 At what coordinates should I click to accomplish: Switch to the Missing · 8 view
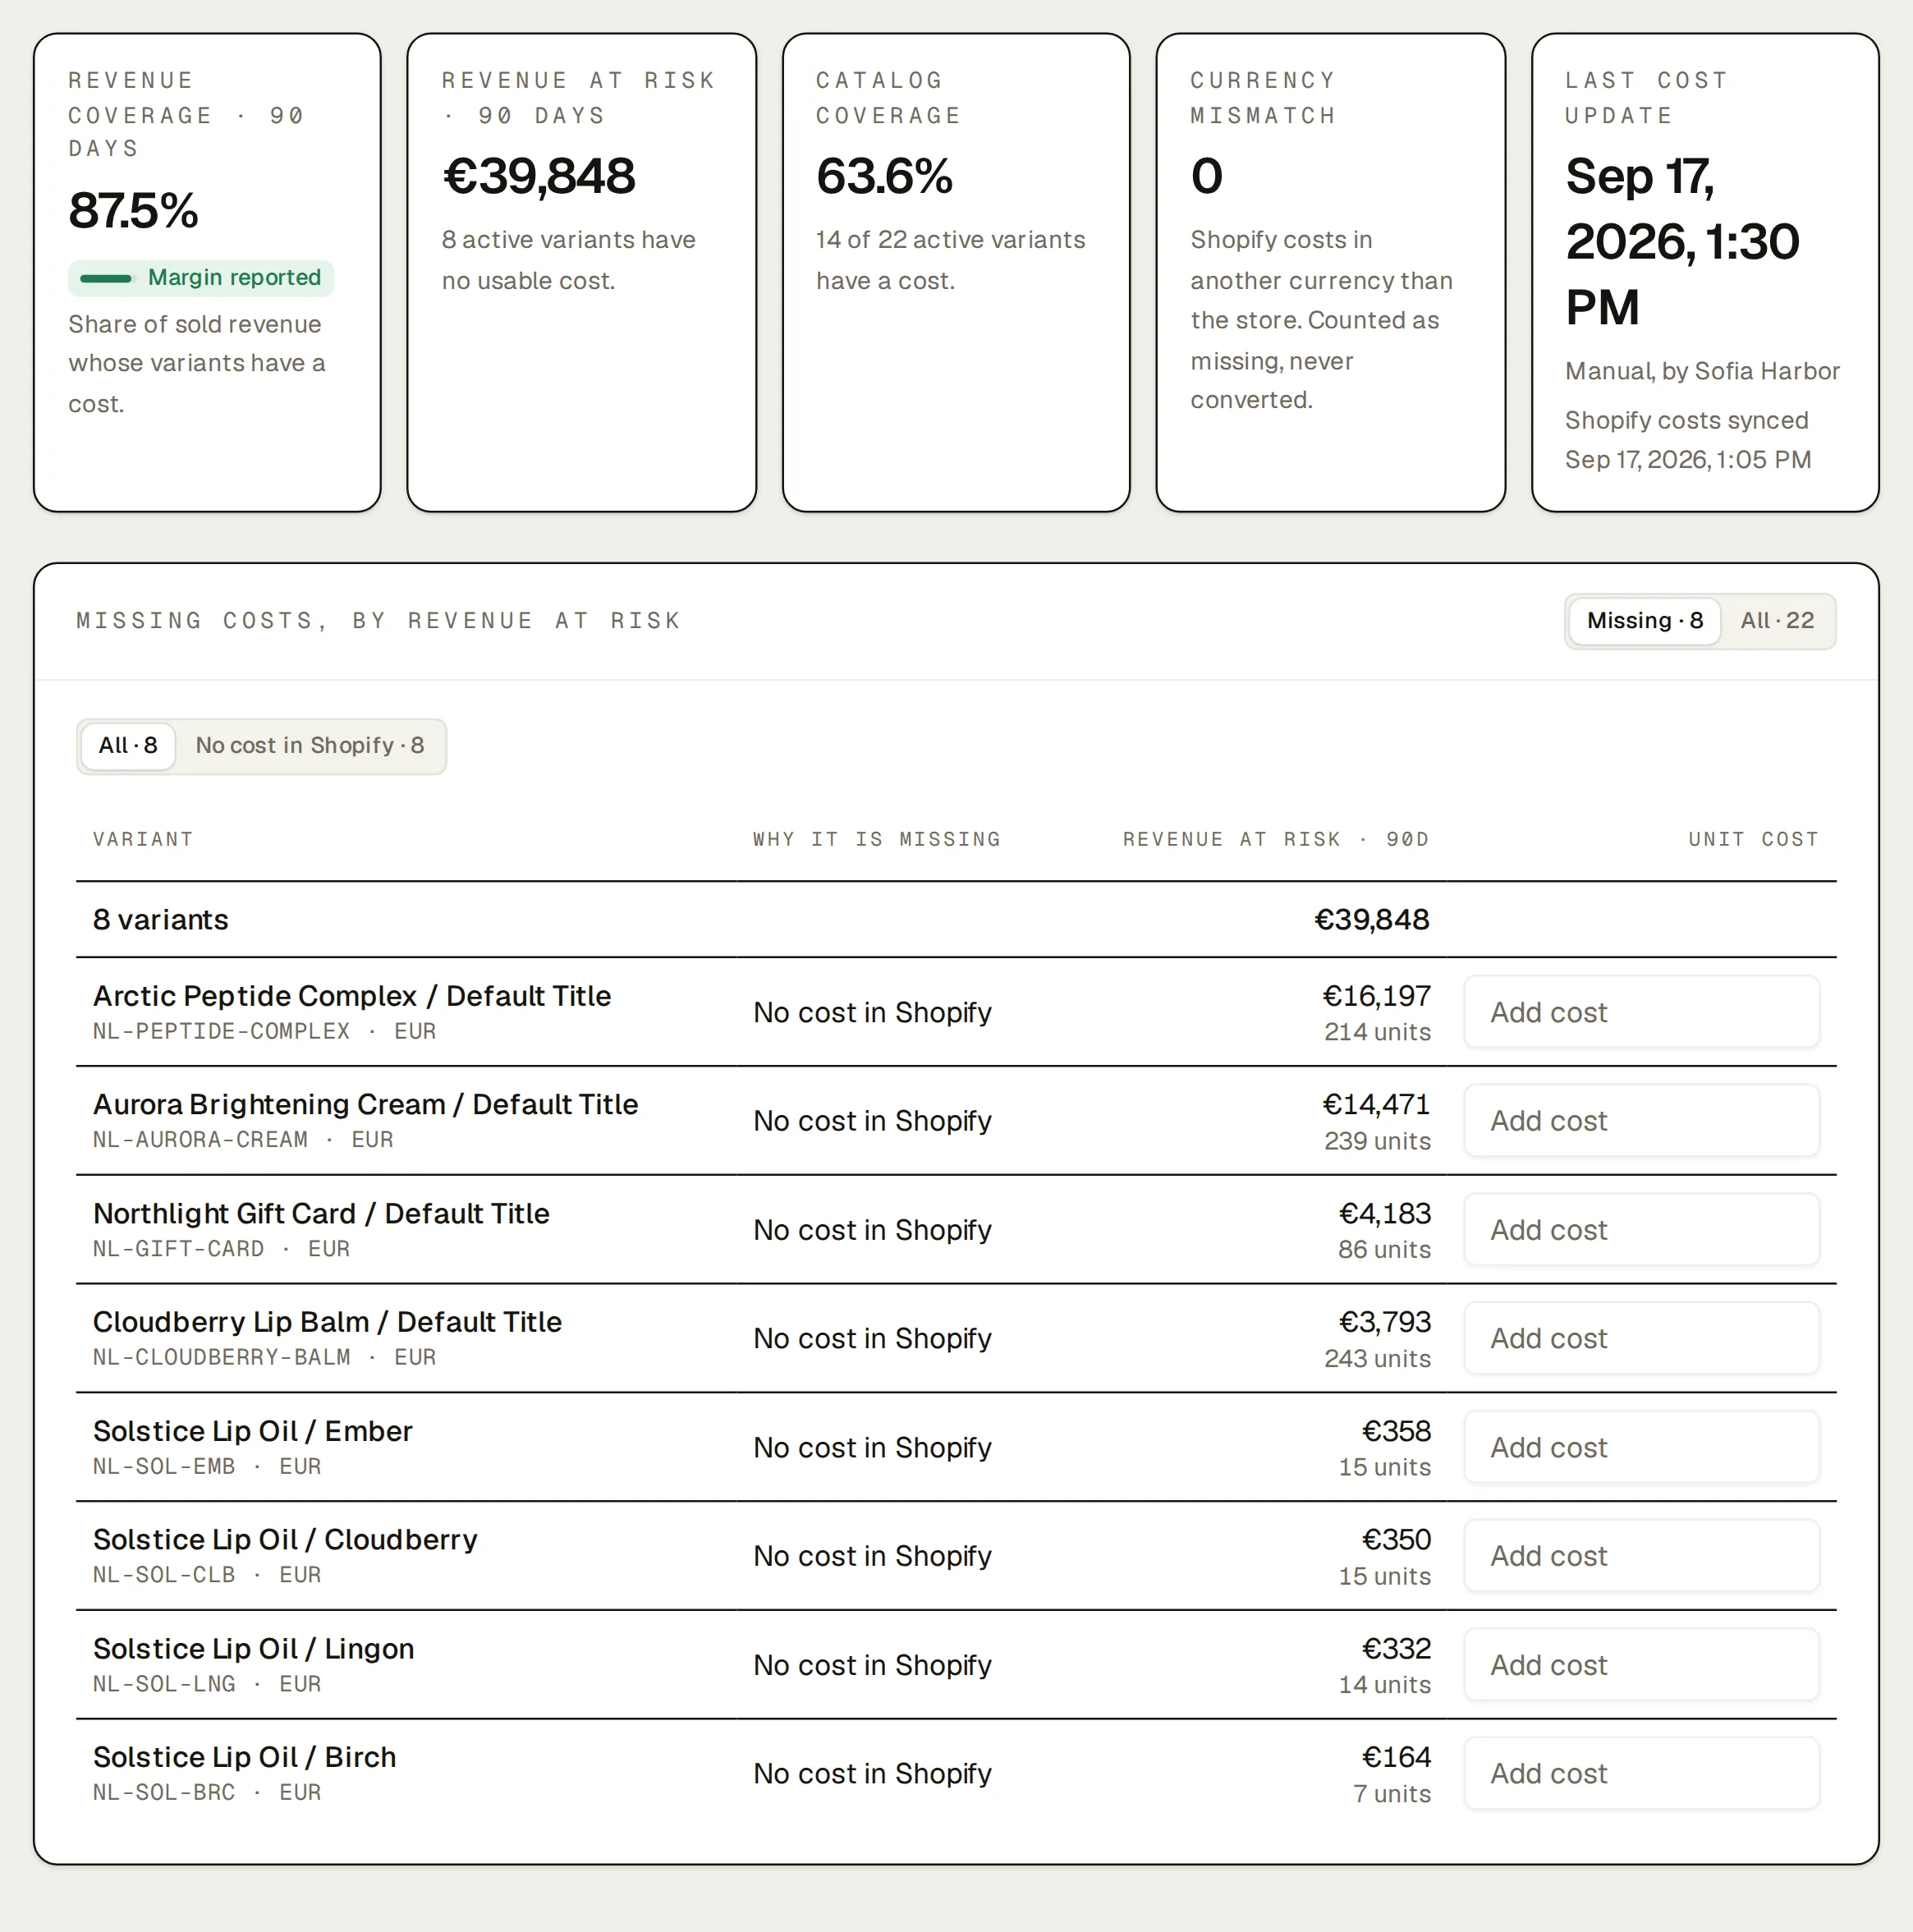(1644, 621)
